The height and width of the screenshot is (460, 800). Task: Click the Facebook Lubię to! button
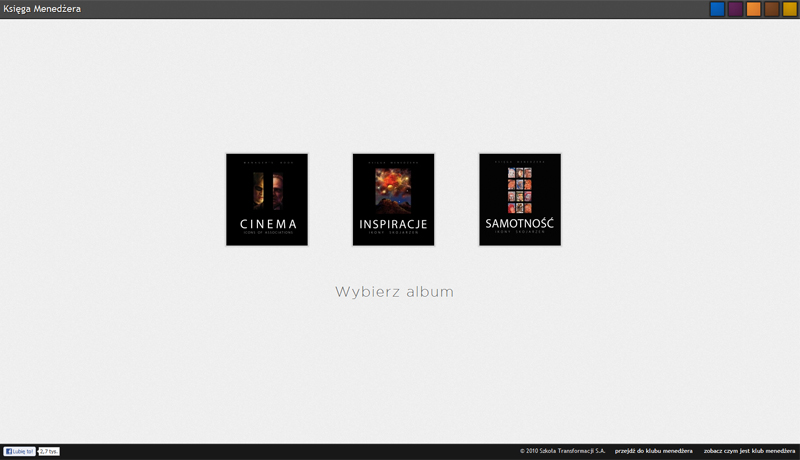[x=19, y=451]
